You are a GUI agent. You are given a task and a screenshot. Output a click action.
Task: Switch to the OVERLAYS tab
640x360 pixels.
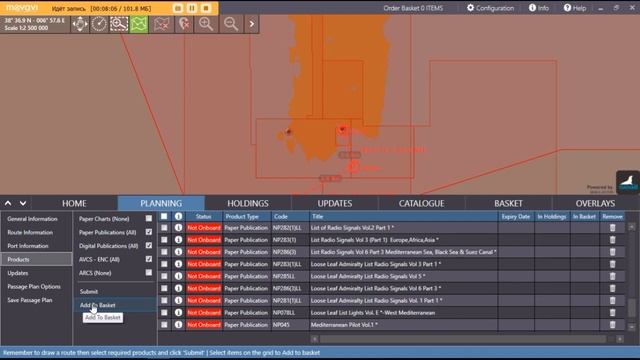tap(596, 203)
